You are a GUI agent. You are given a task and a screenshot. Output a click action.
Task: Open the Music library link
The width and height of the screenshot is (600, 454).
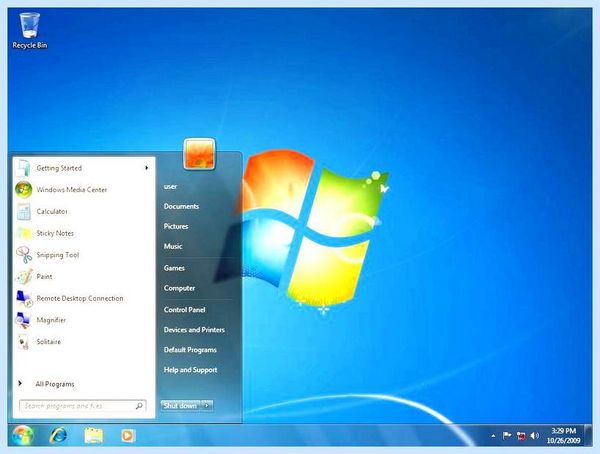coord(173,246)
